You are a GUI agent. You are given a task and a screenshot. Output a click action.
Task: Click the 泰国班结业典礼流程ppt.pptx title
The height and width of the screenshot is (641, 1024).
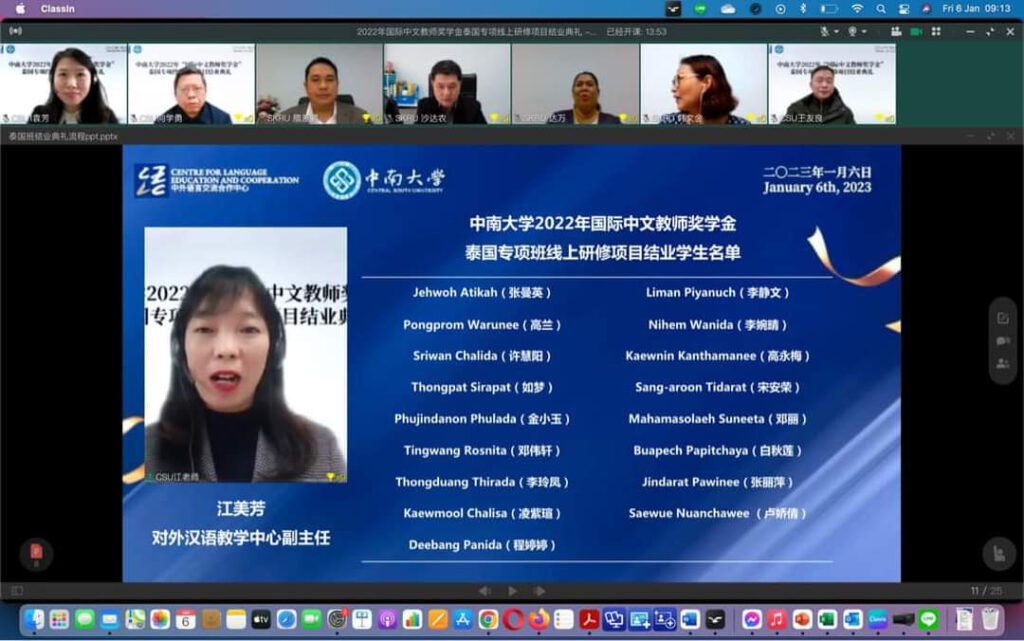pyautogui.click(x=63, y=136)
